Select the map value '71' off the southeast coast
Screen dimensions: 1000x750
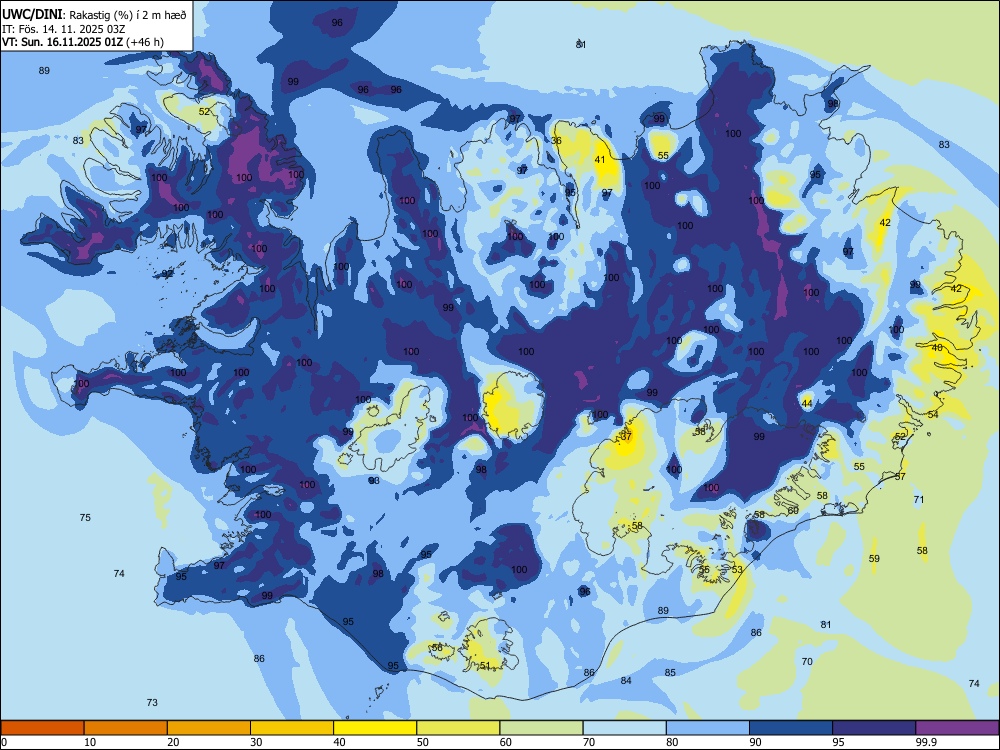click(x=919, y=499)
